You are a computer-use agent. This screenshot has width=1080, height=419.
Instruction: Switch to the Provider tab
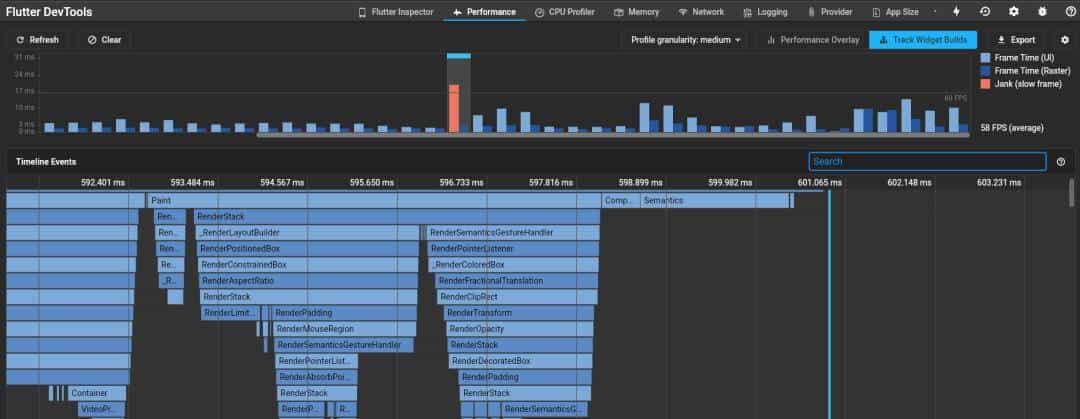829,12
